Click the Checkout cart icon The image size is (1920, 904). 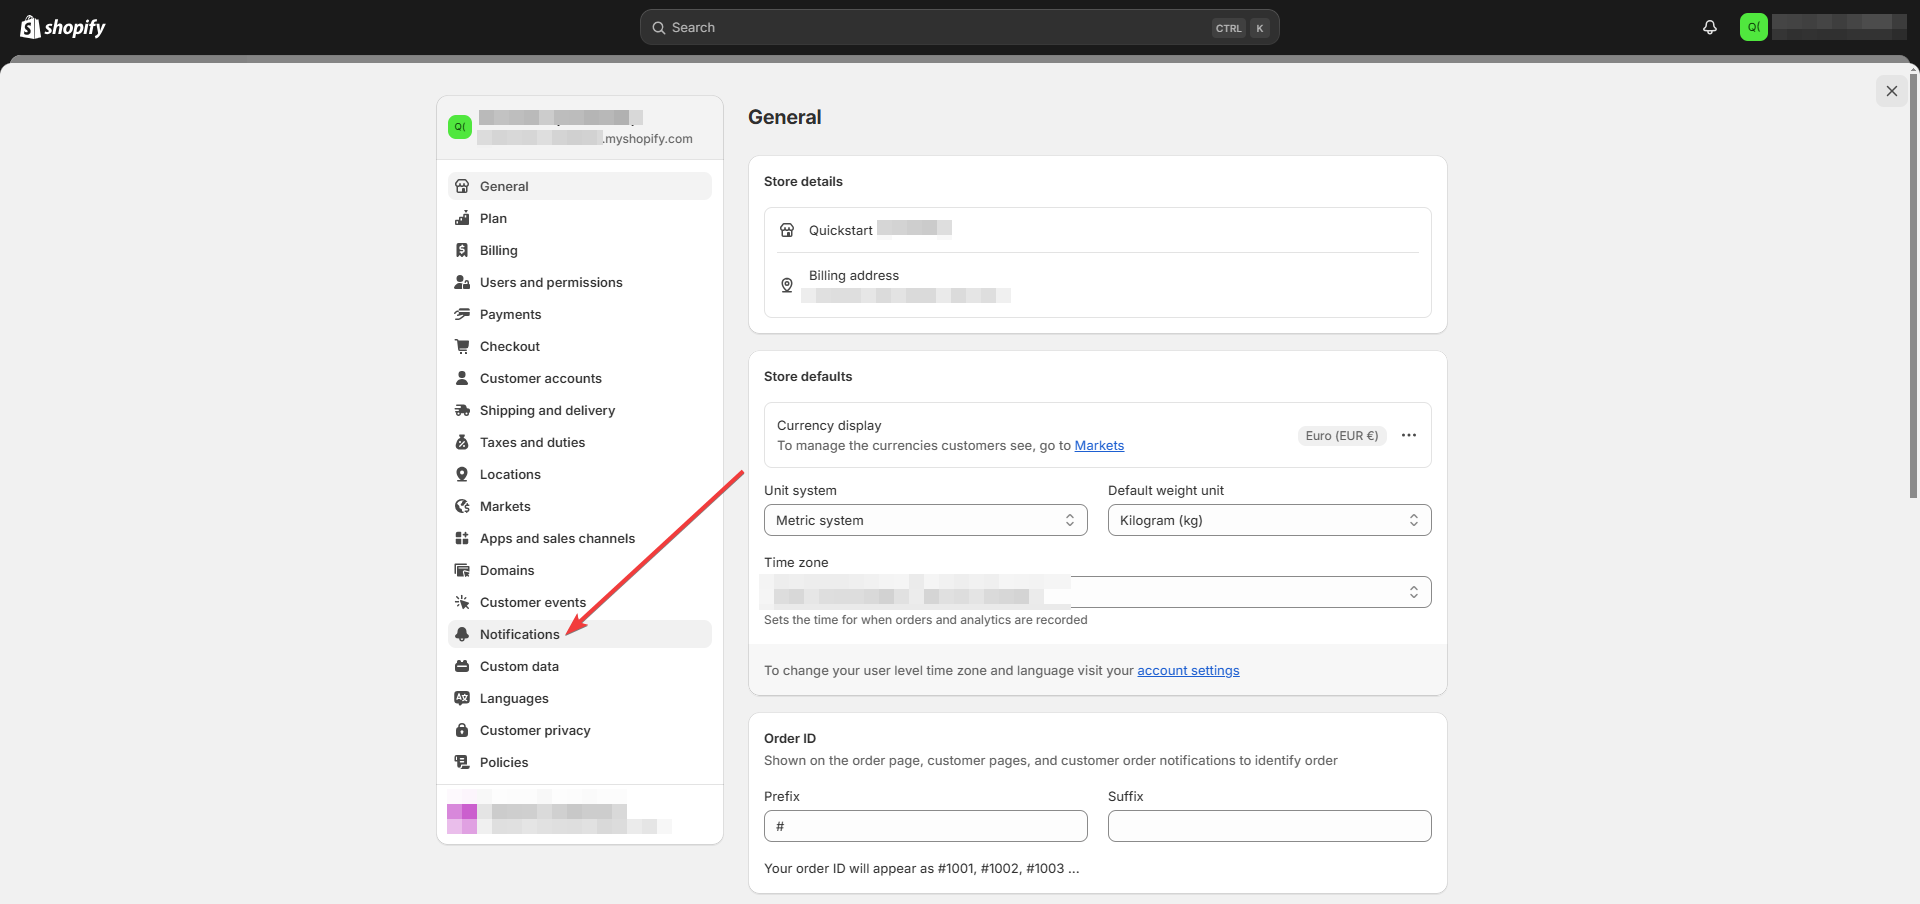click(x=462, y=346)
